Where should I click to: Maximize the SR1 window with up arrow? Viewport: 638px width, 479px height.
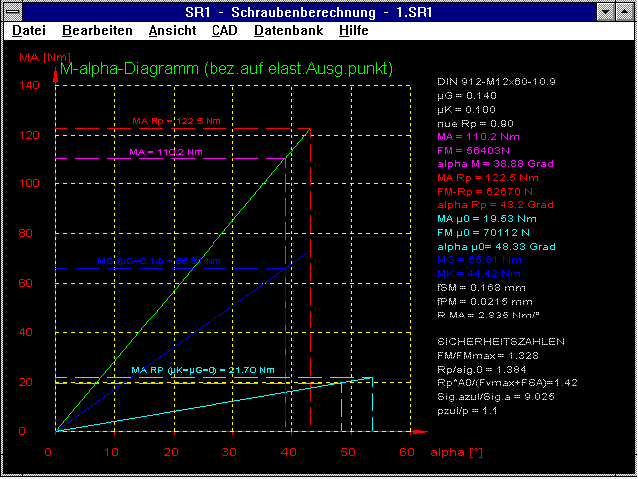pos(625,11)
